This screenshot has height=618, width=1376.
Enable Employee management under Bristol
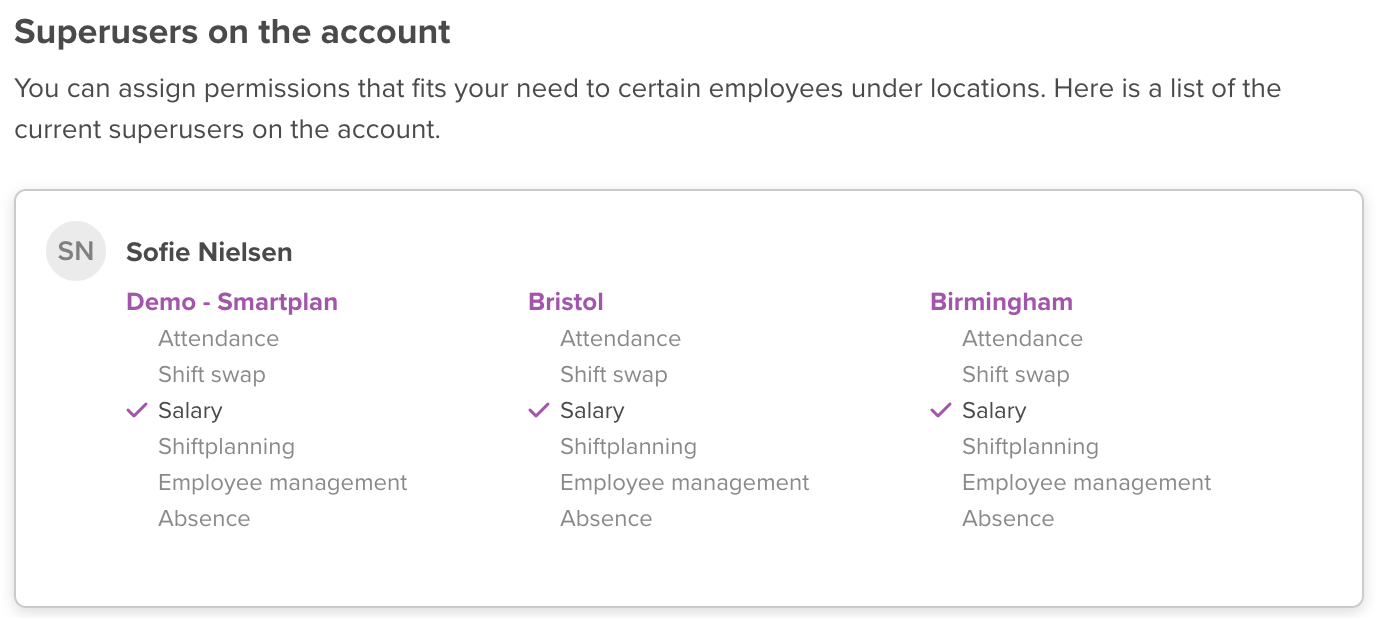[x=684, y=483]
